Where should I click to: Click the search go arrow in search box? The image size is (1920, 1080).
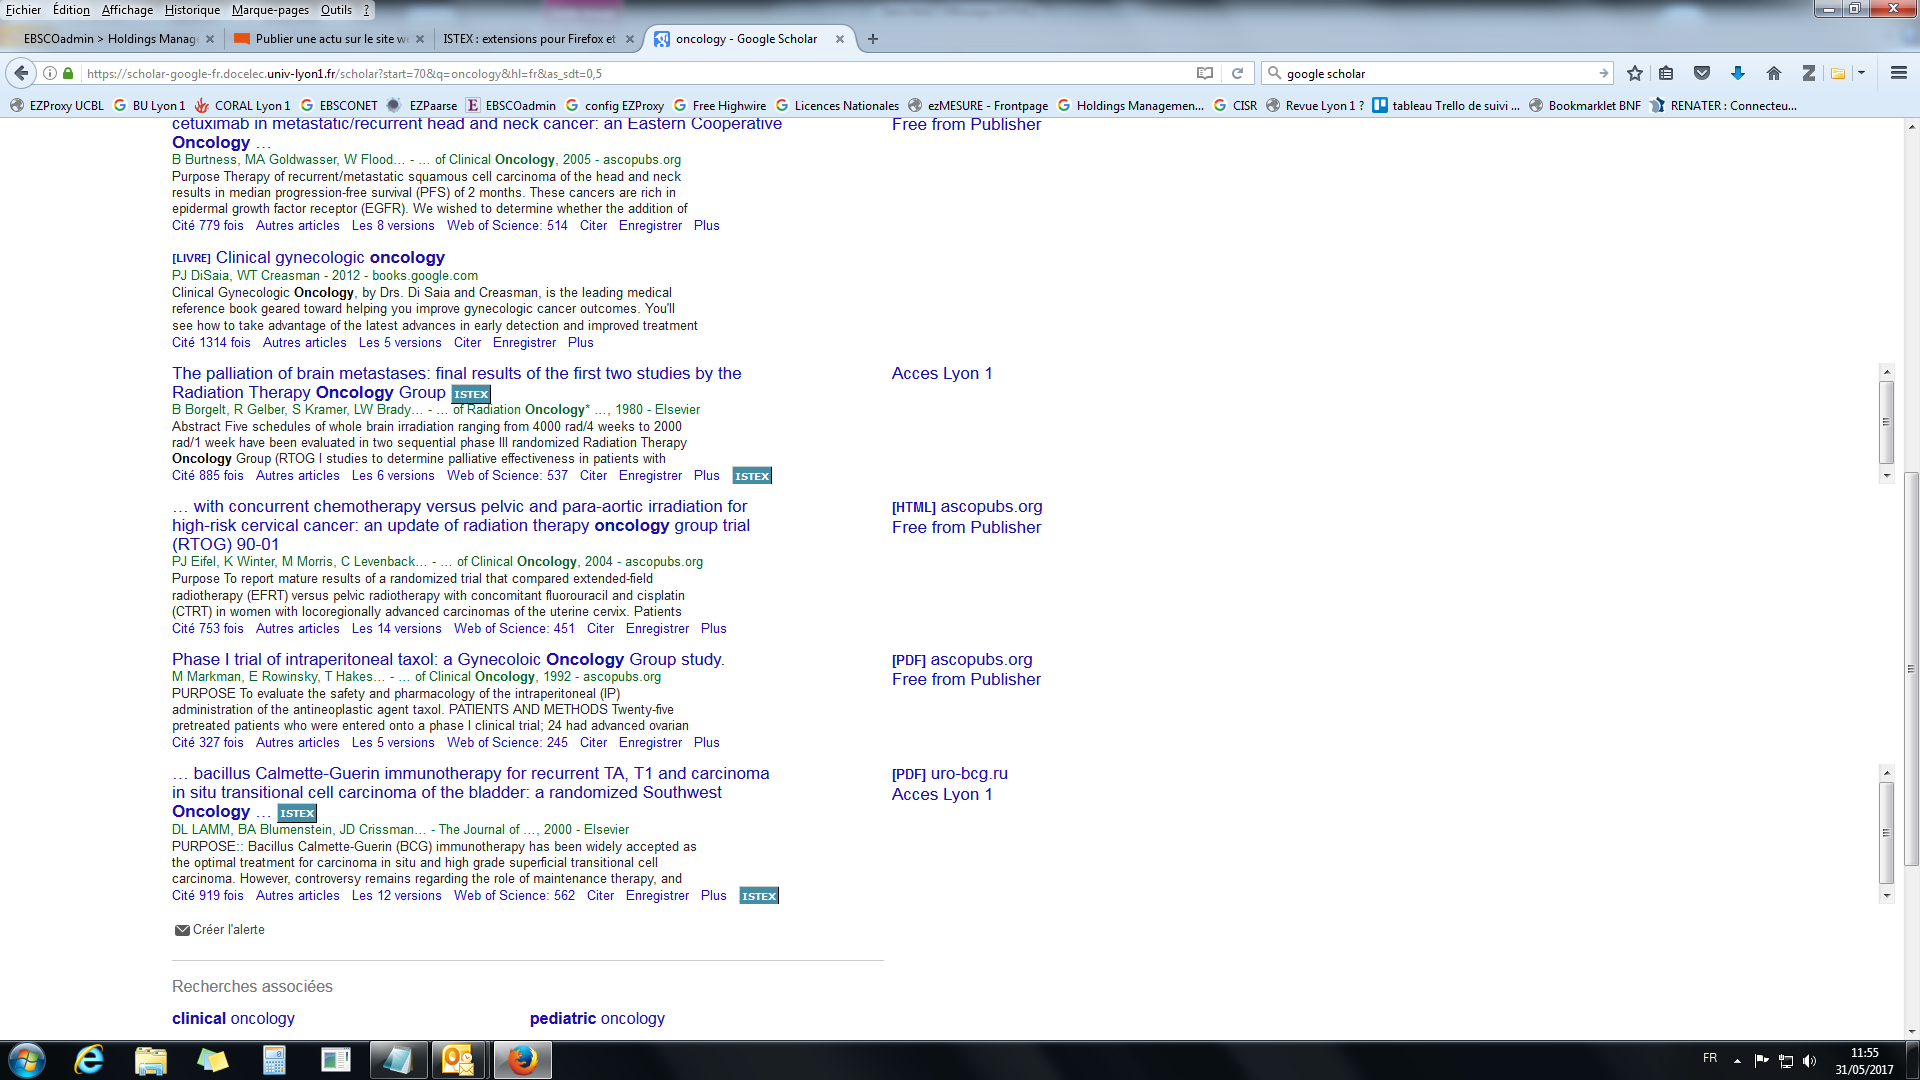(x=1603, y=73)
